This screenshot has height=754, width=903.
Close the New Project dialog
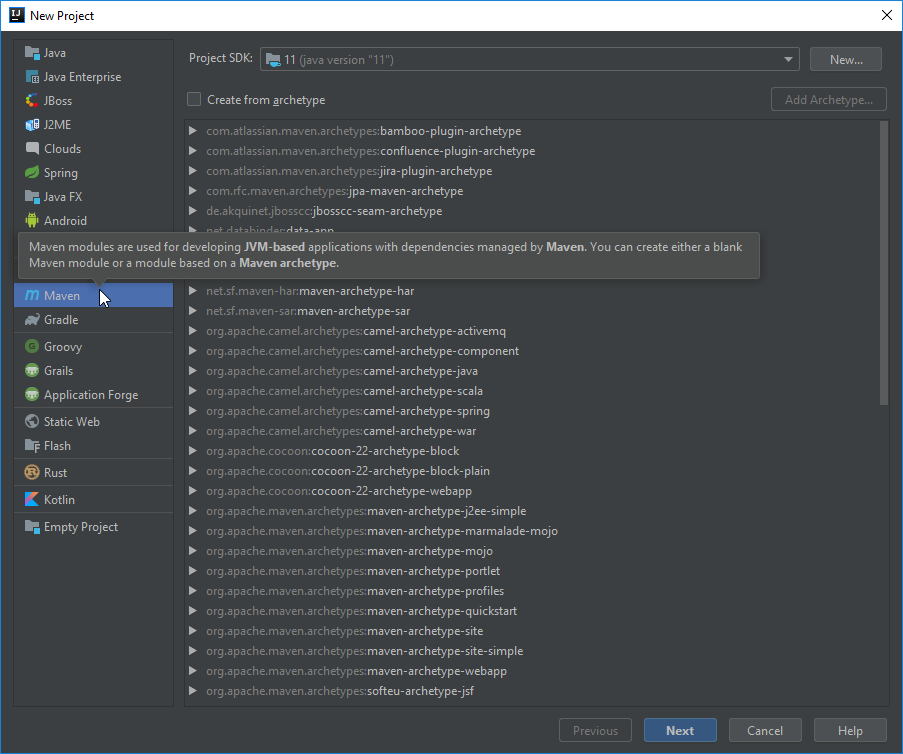[x=887, y=16]
